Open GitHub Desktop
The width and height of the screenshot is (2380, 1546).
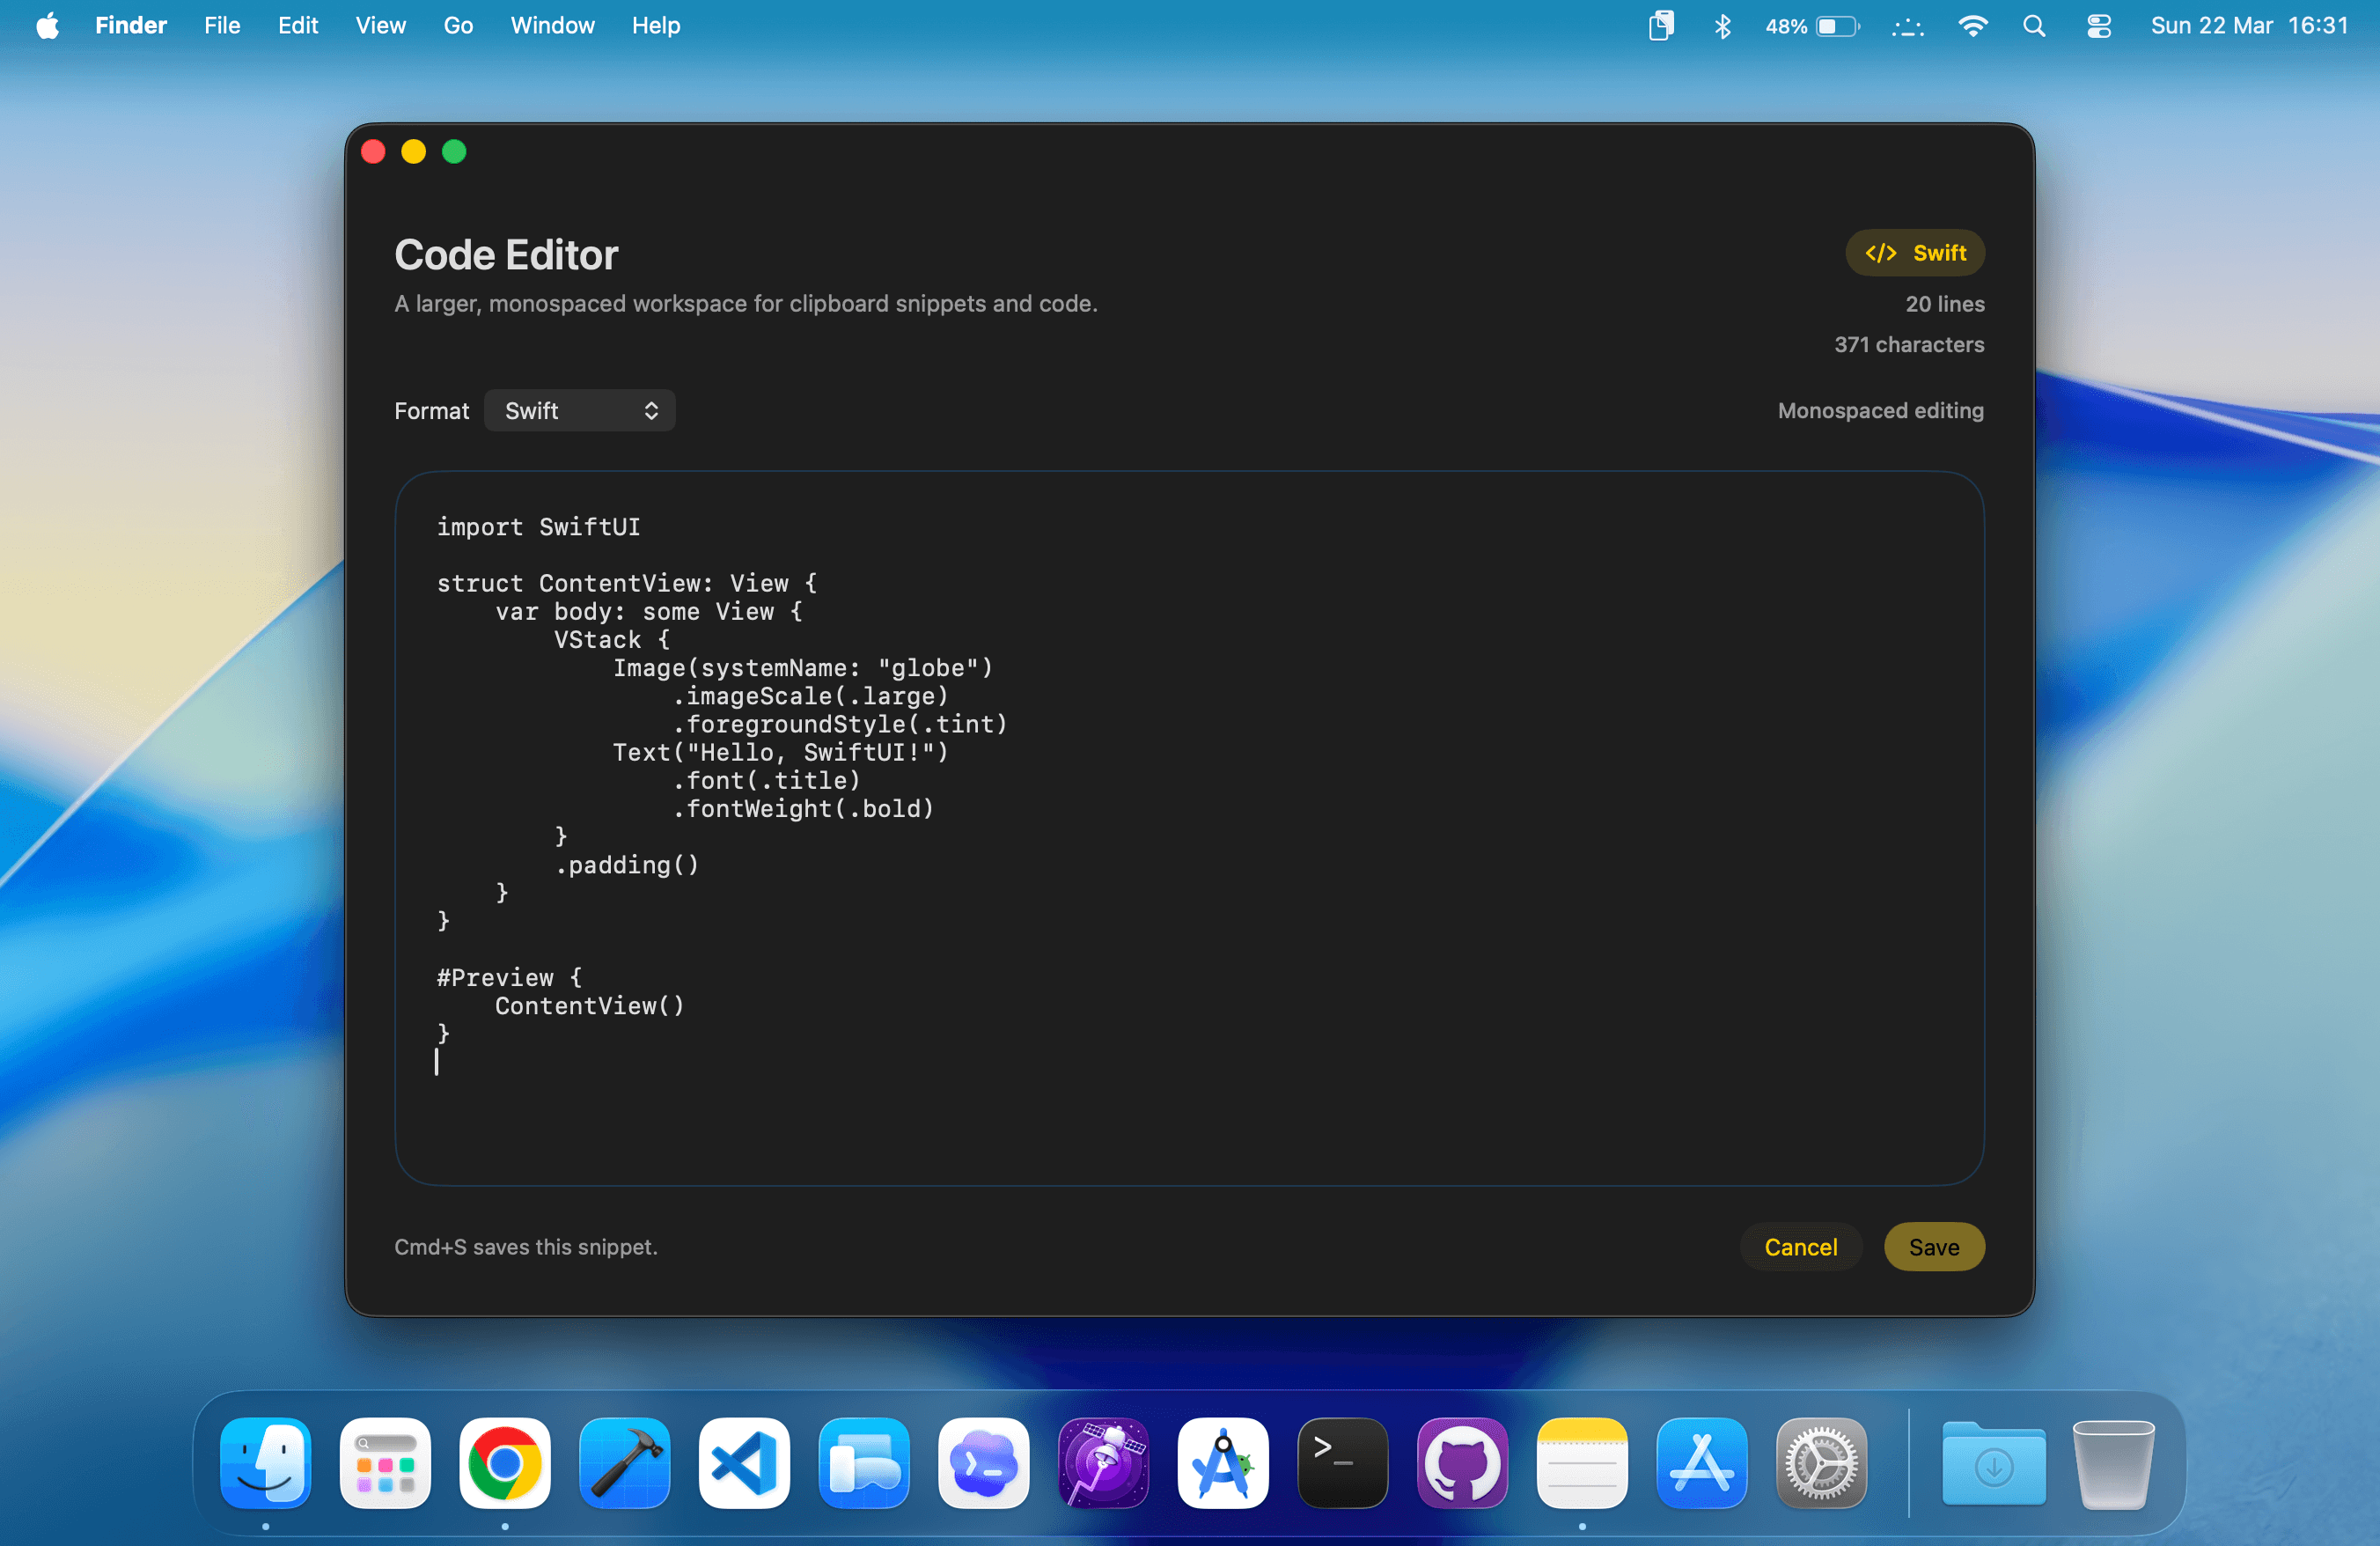pyautogui.click(x=1461, y=1463)
